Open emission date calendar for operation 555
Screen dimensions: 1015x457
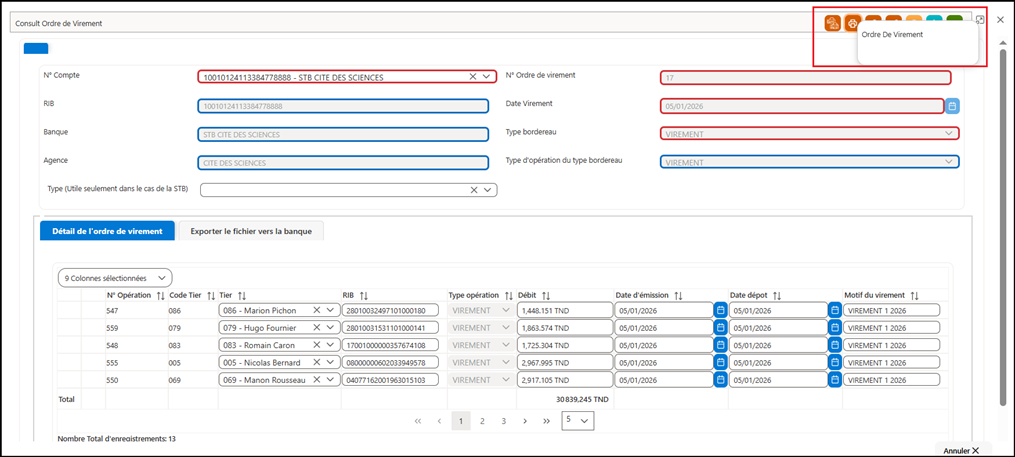[720, 362]
